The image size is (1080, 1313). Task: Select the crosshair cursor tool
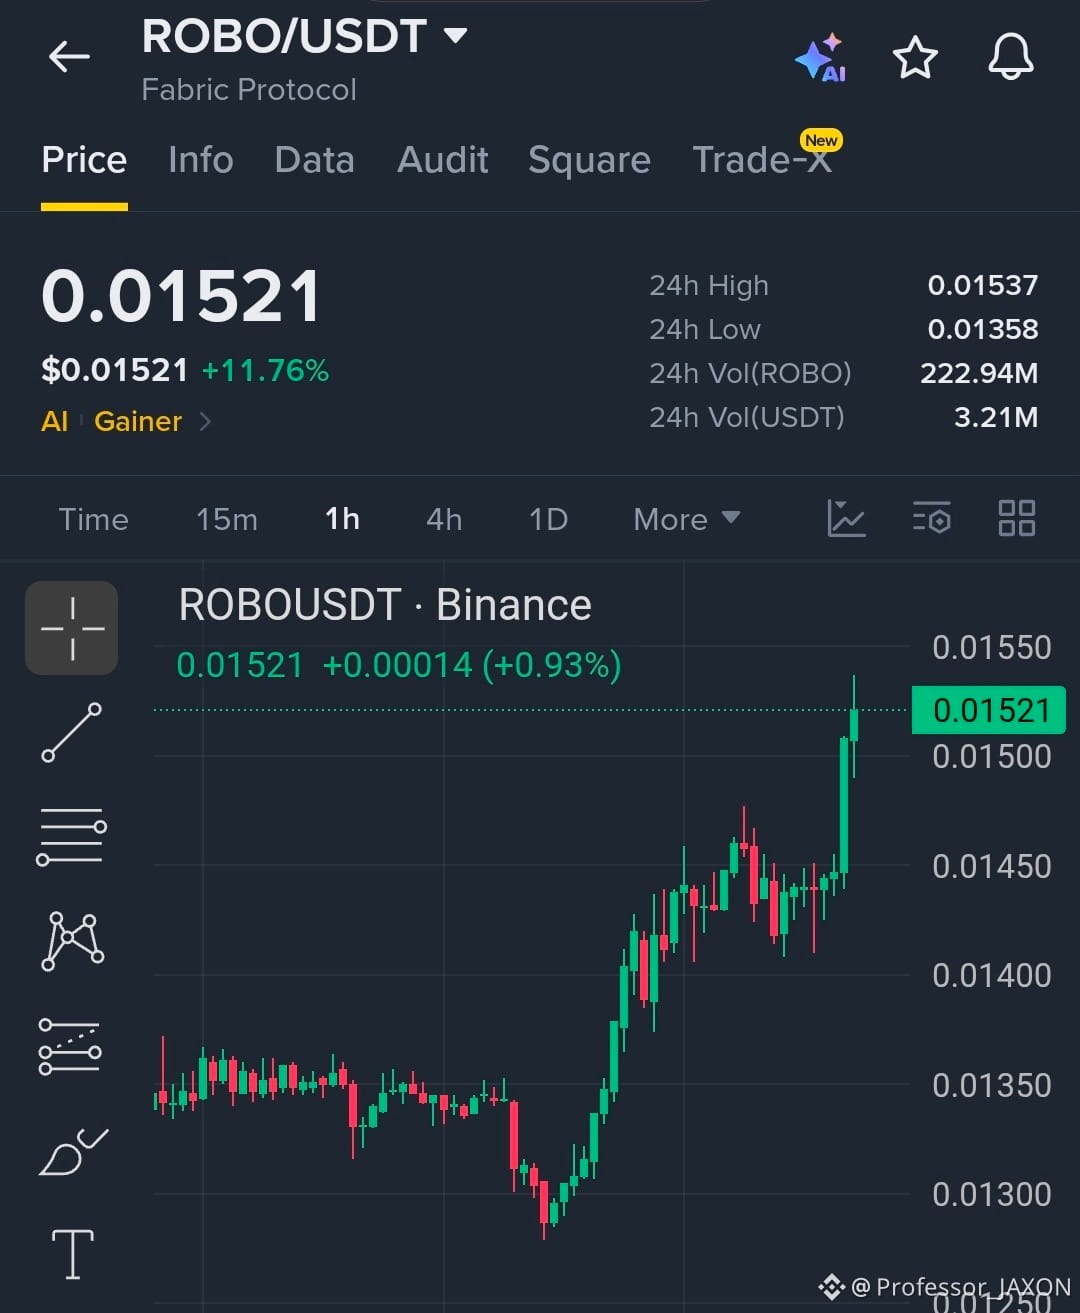point(72,628)
